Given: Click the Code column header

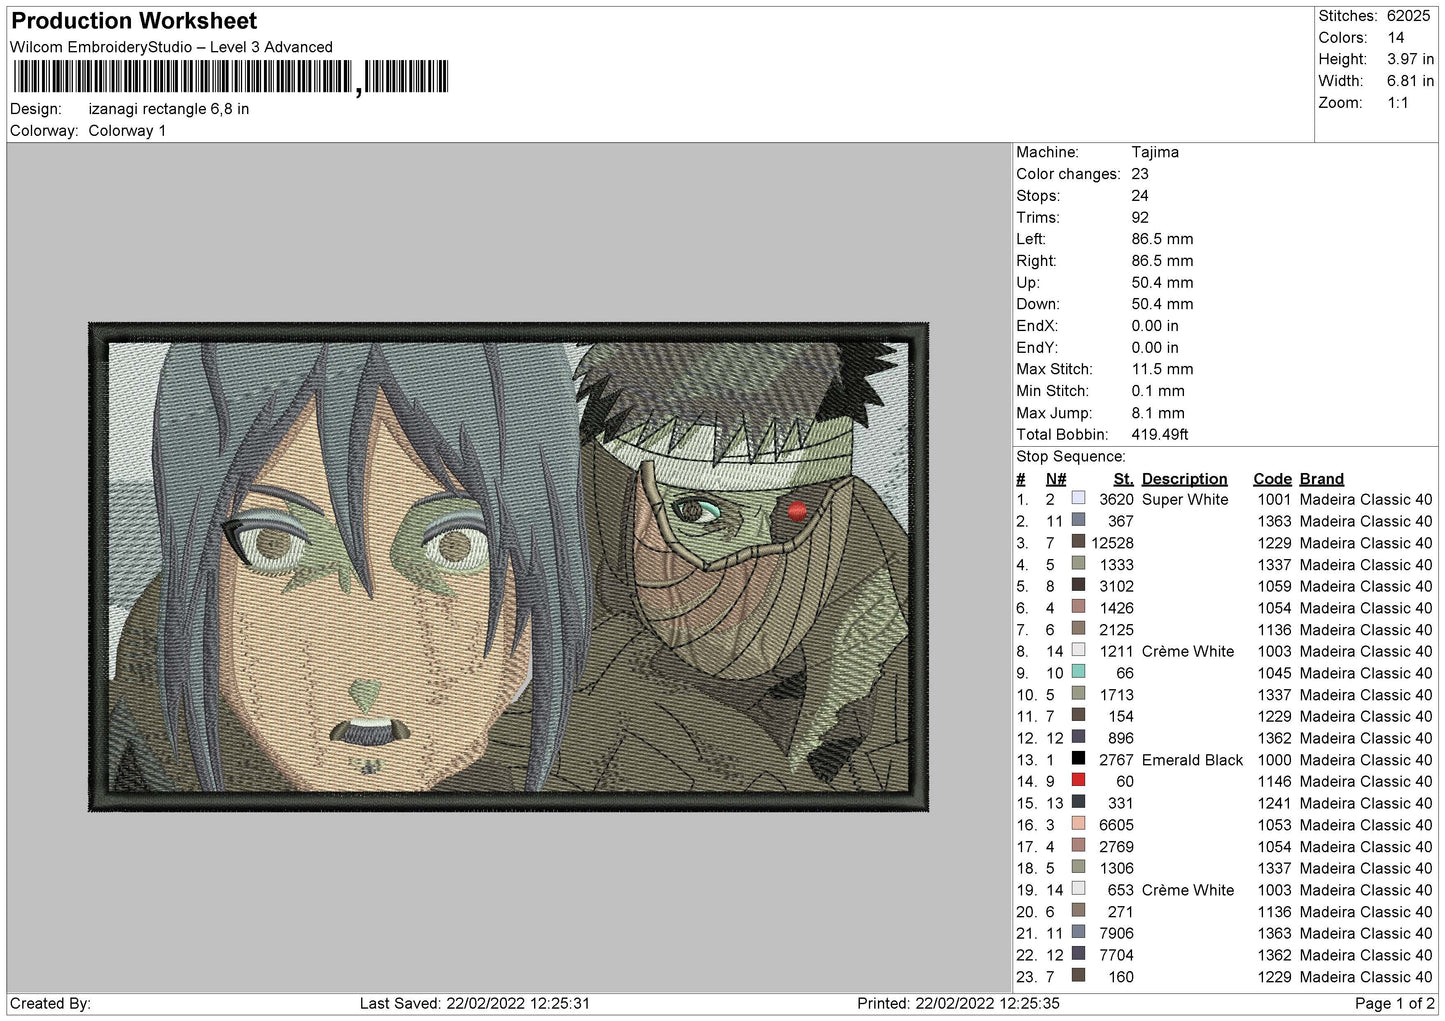Looking at the screenshot, I should tap(1272, 479).
